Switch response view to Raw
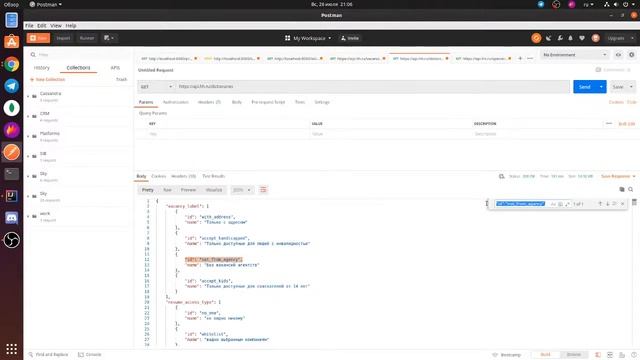The image size is (640, 360). point(167,190)
